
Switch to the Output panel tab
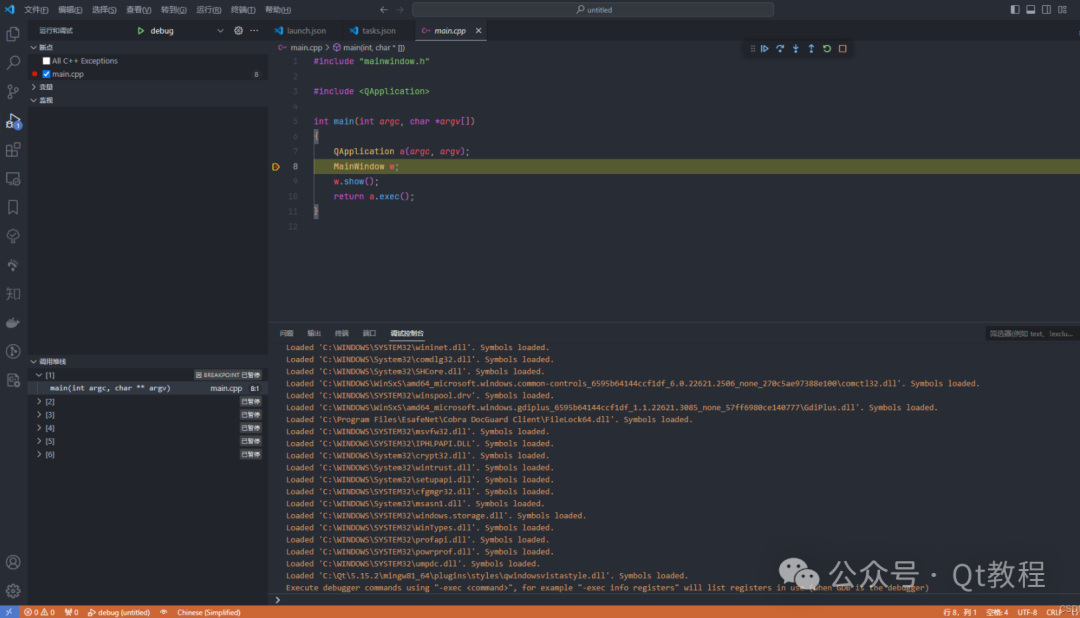[314, 333]
